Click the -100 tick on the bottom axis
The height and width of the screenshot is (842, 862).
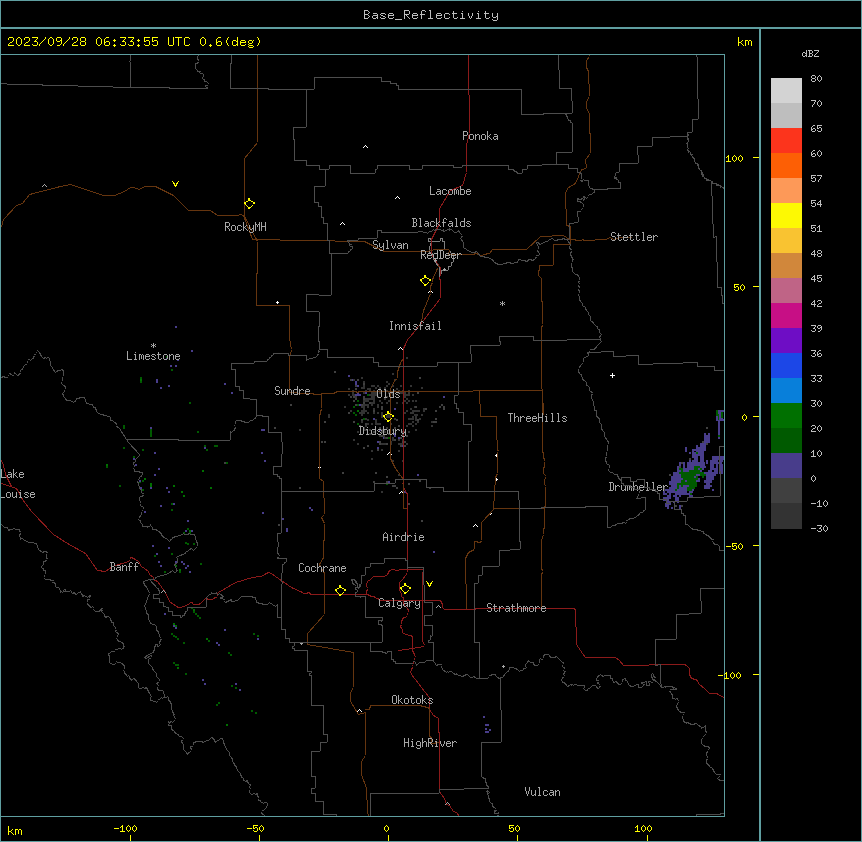pos(125,828)
